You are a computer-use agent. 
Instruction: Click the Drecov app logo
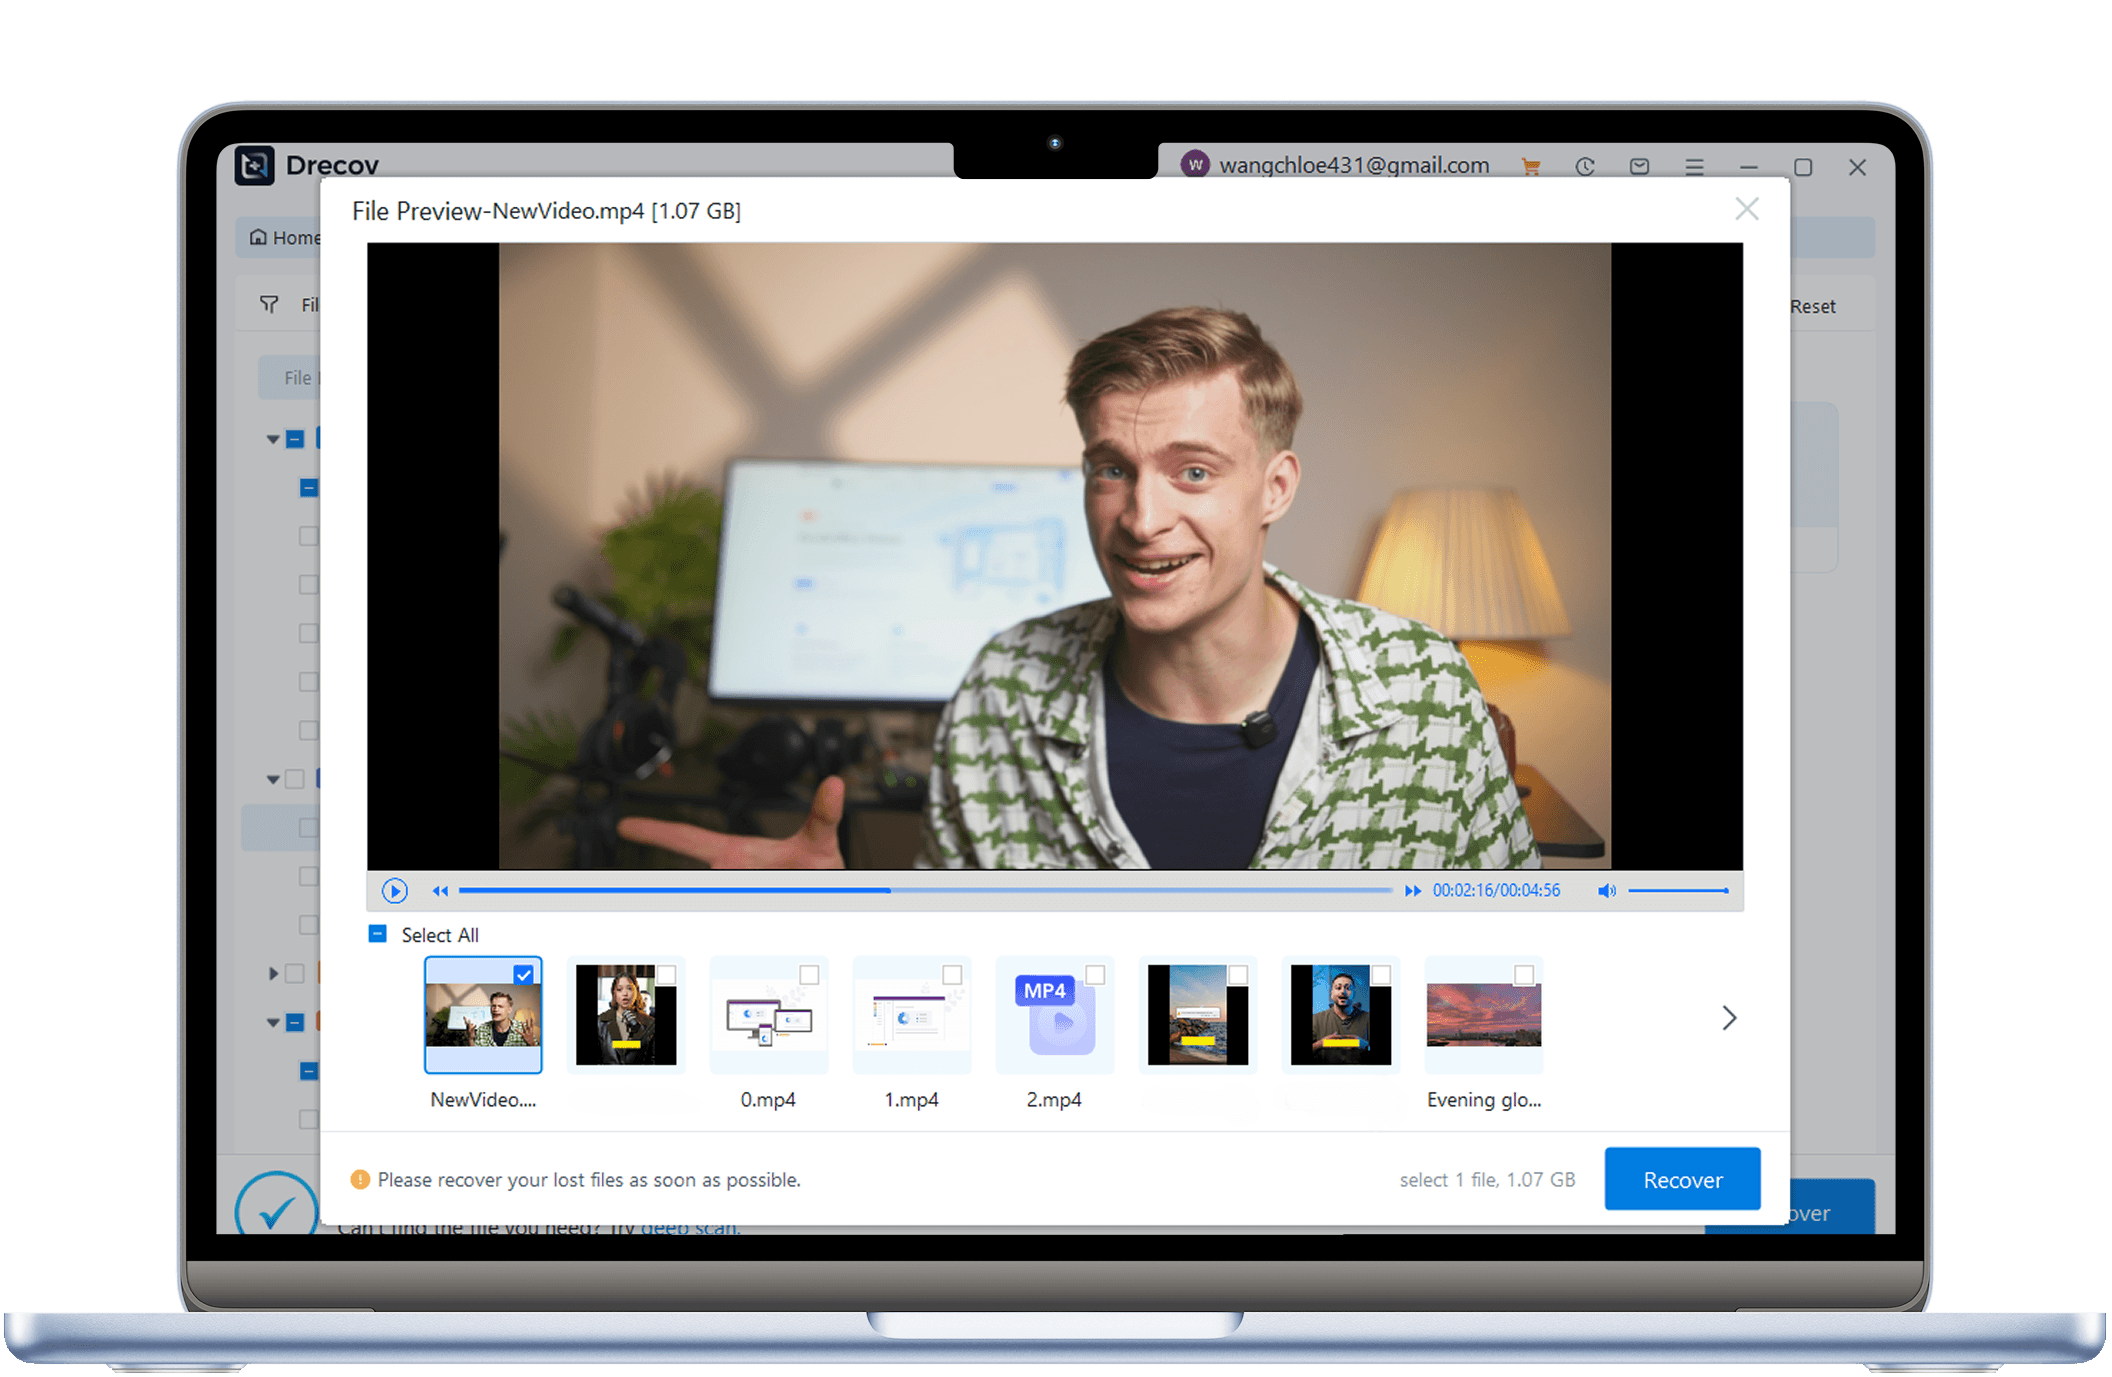[254, 165]
